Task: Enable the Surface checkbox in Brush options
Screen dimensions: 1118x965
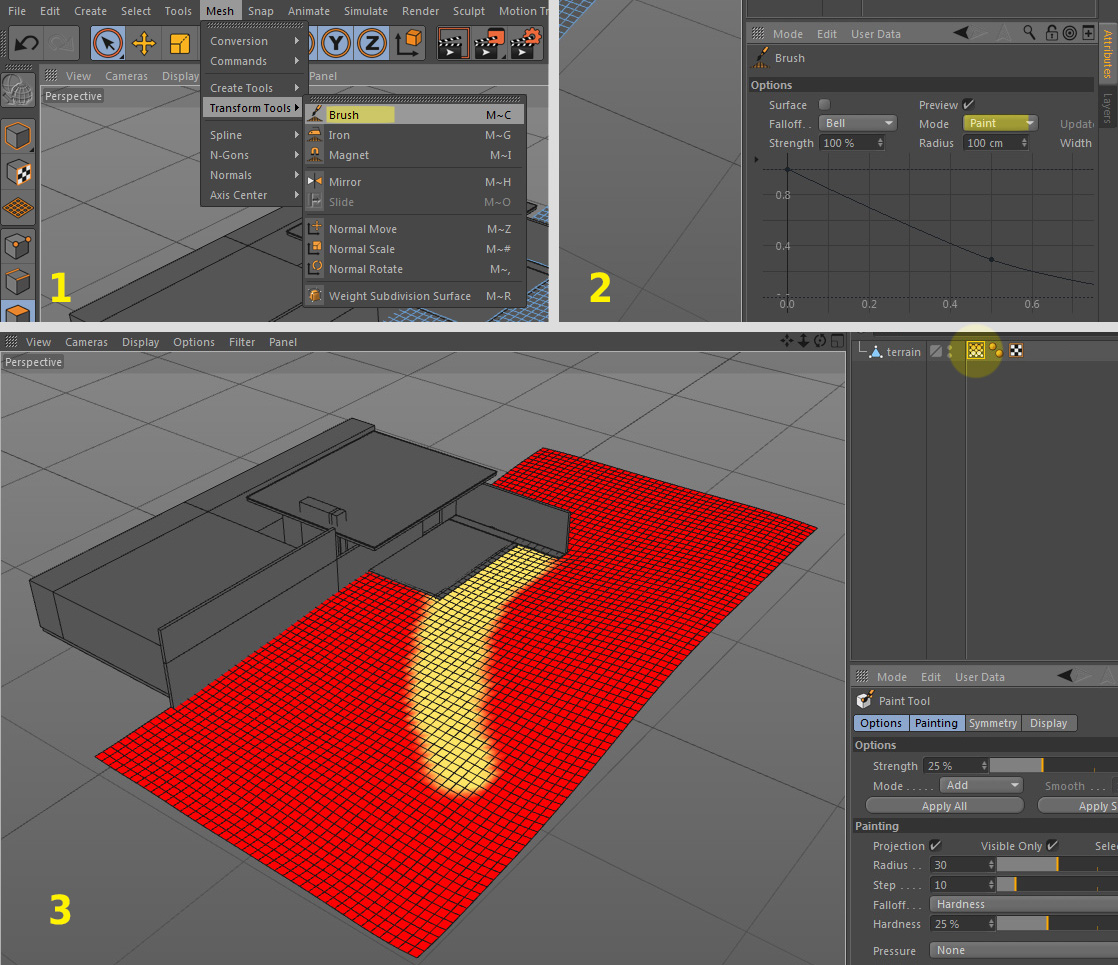Action: pyautogui.click(x=824, y=105)
